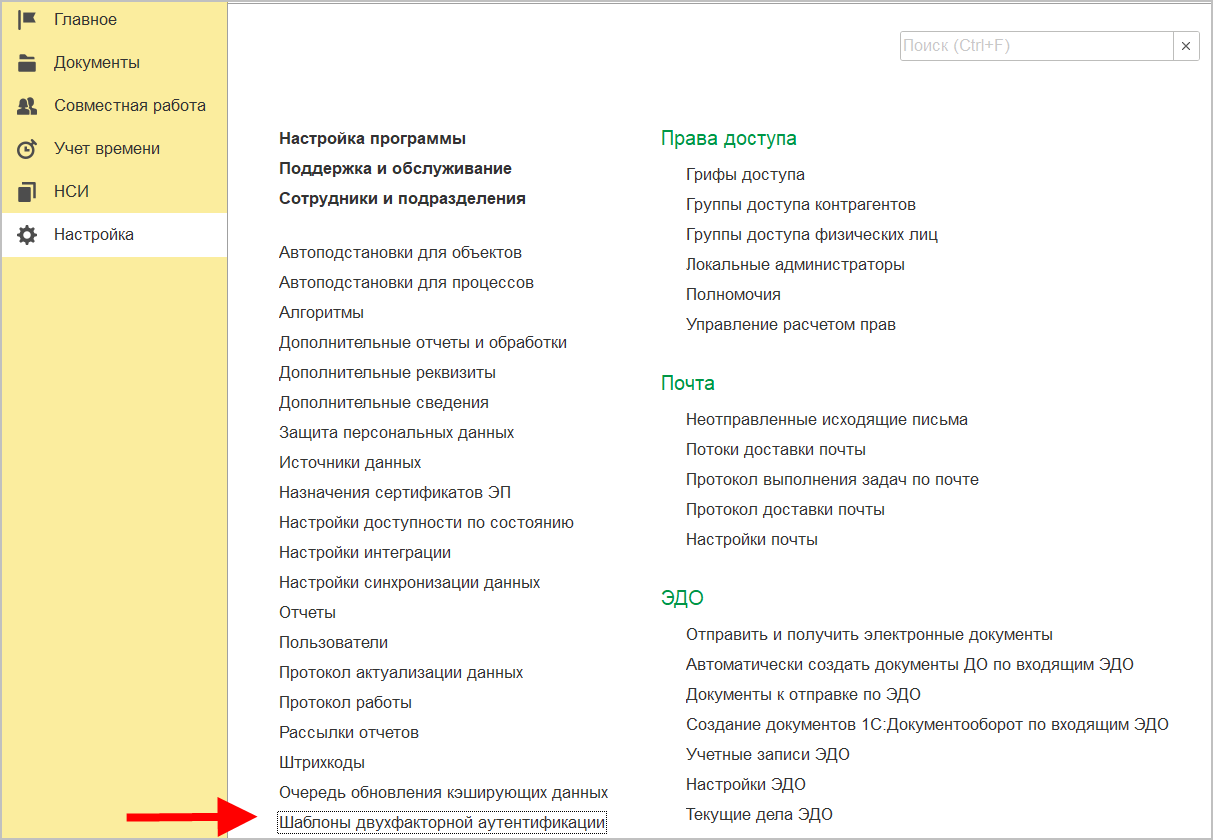Viewport: 1213px width, 840px height.
Task: Click the flag icon next to Главное
Action: 27,19
